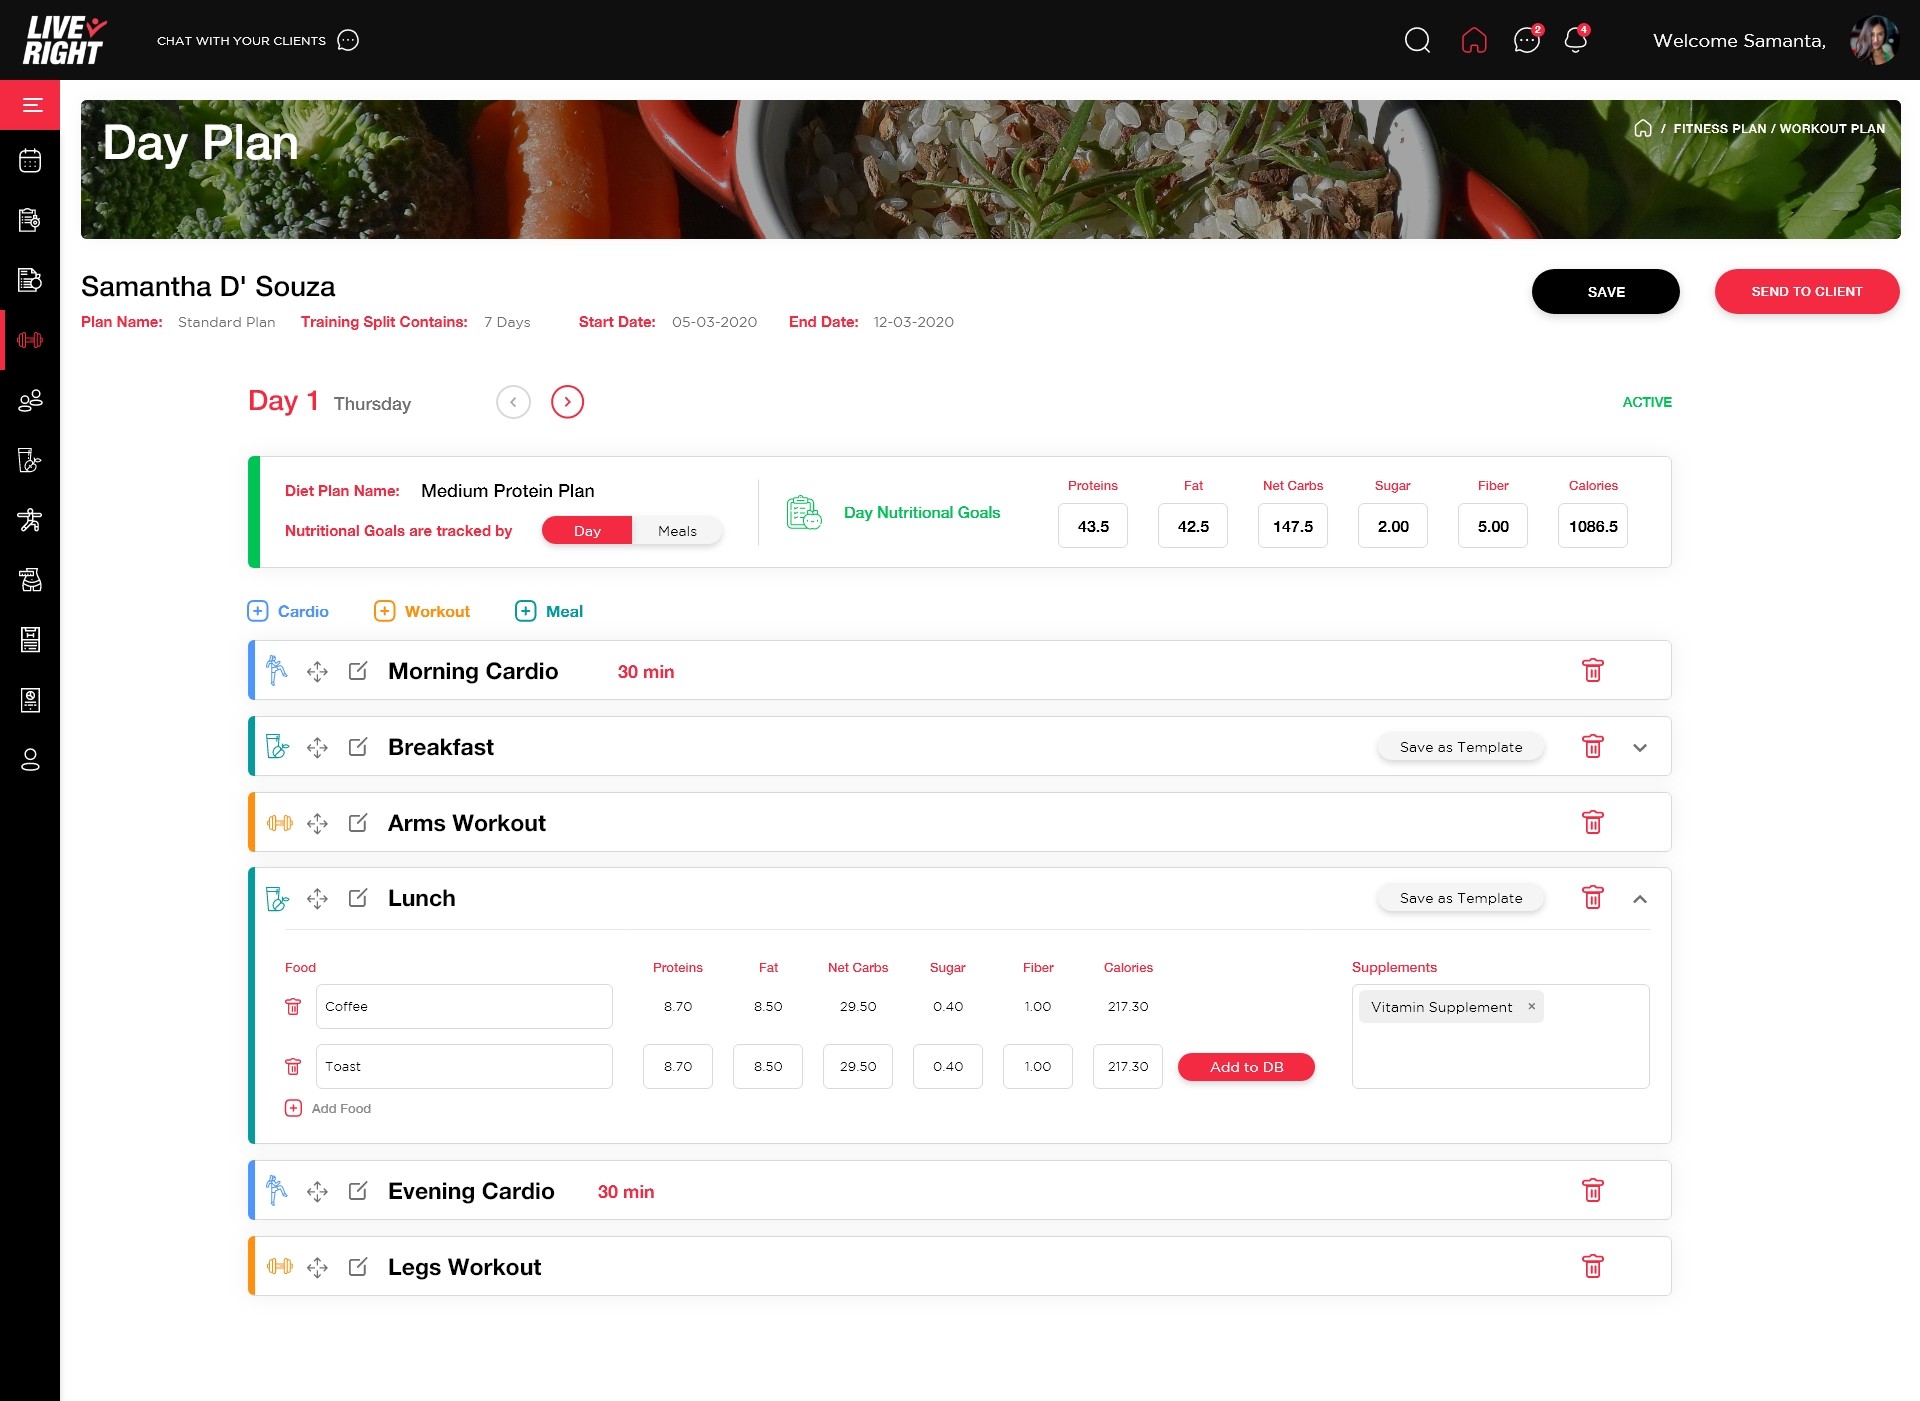Edit the Arms Workout entry
This screenshot has height=1401, width=1920.
[357, 823]
